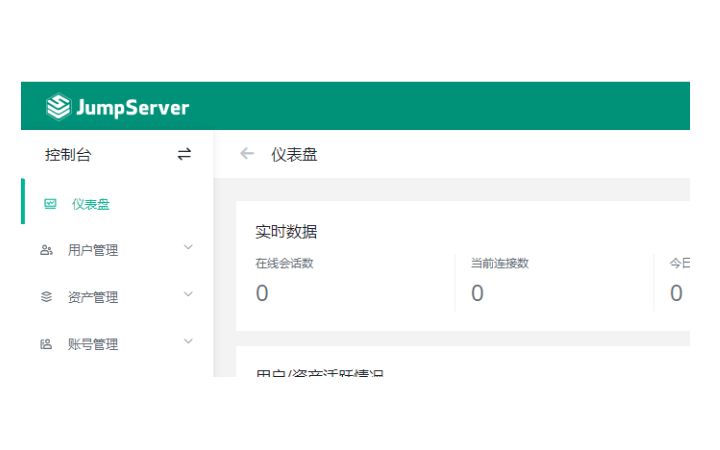
Task: Open the 用户管理 menu
Action: (93, 250)
